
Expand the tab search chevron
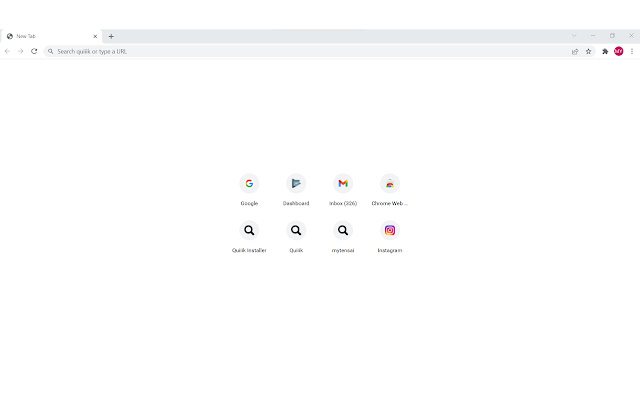click(574, 36)
